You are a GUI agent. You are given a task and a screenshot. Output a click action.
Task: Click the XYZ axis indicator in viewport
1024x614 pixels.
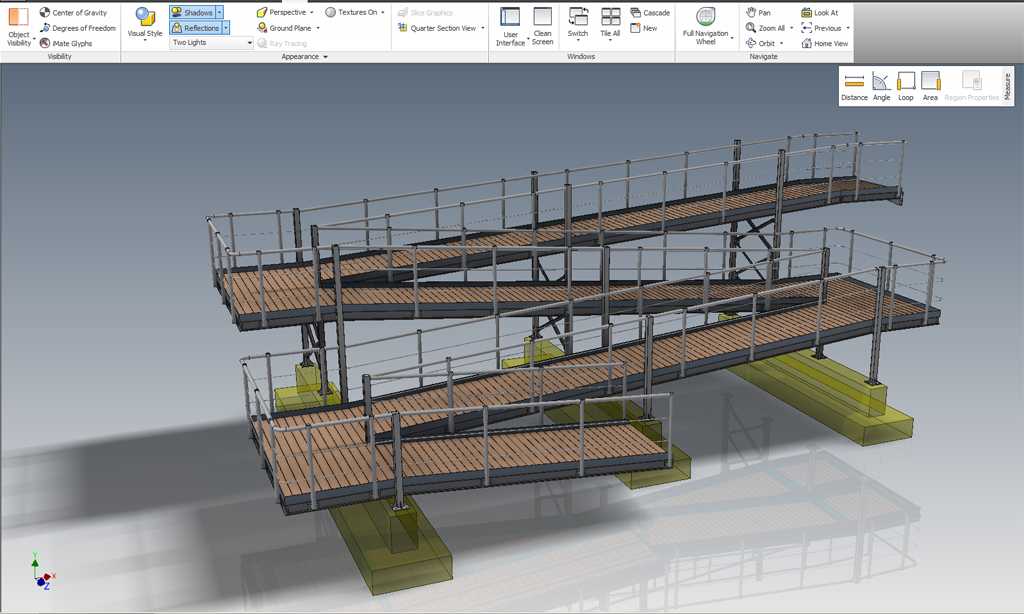tap(42, 572)
